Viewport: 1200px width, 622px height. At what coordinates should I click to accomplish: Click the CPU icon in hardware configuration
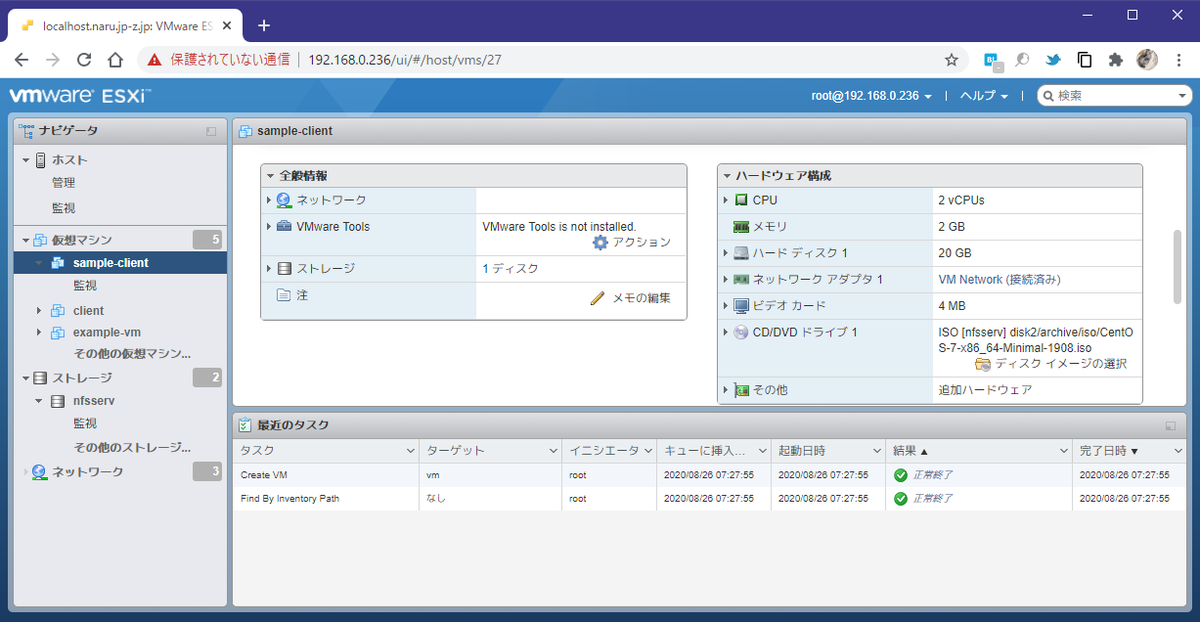click(741, 200)
